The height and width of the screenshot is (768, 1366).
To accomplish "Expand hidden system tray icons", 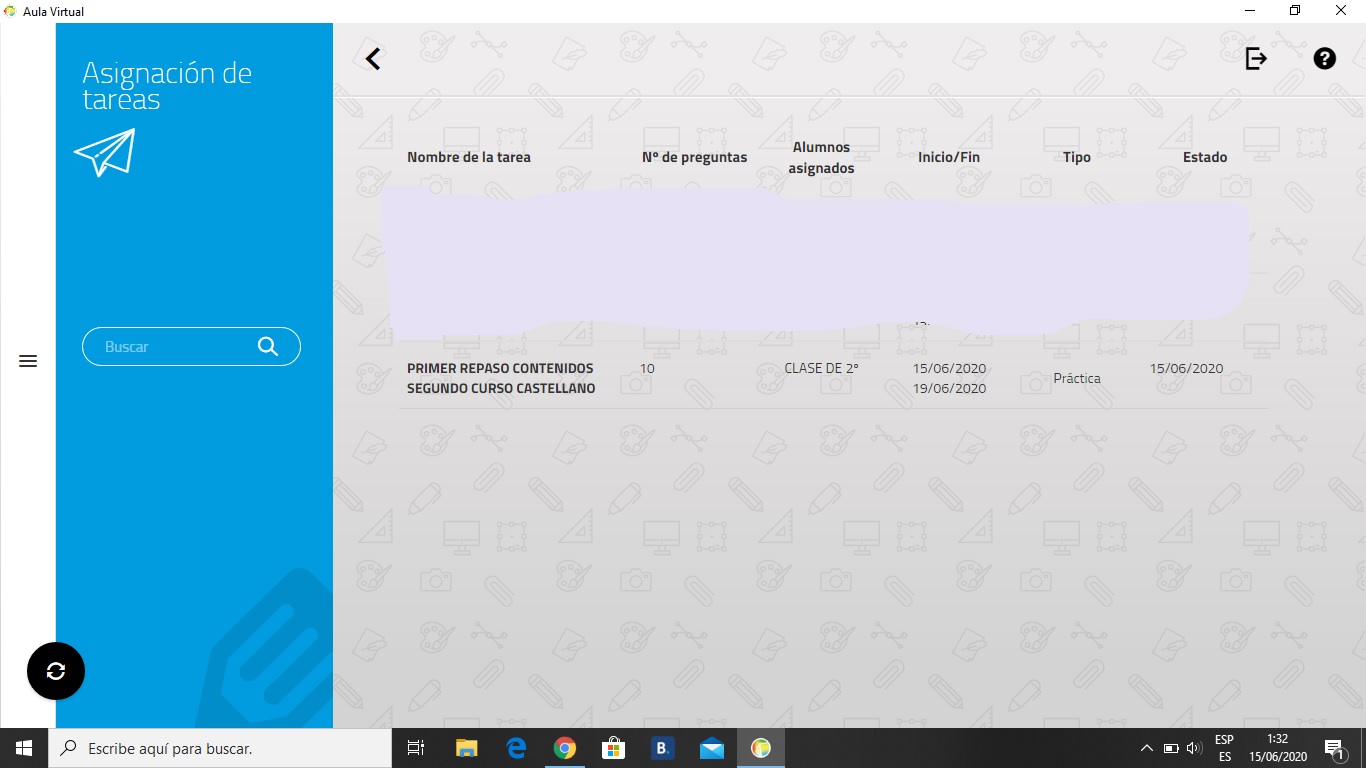I will (1147, 748).
